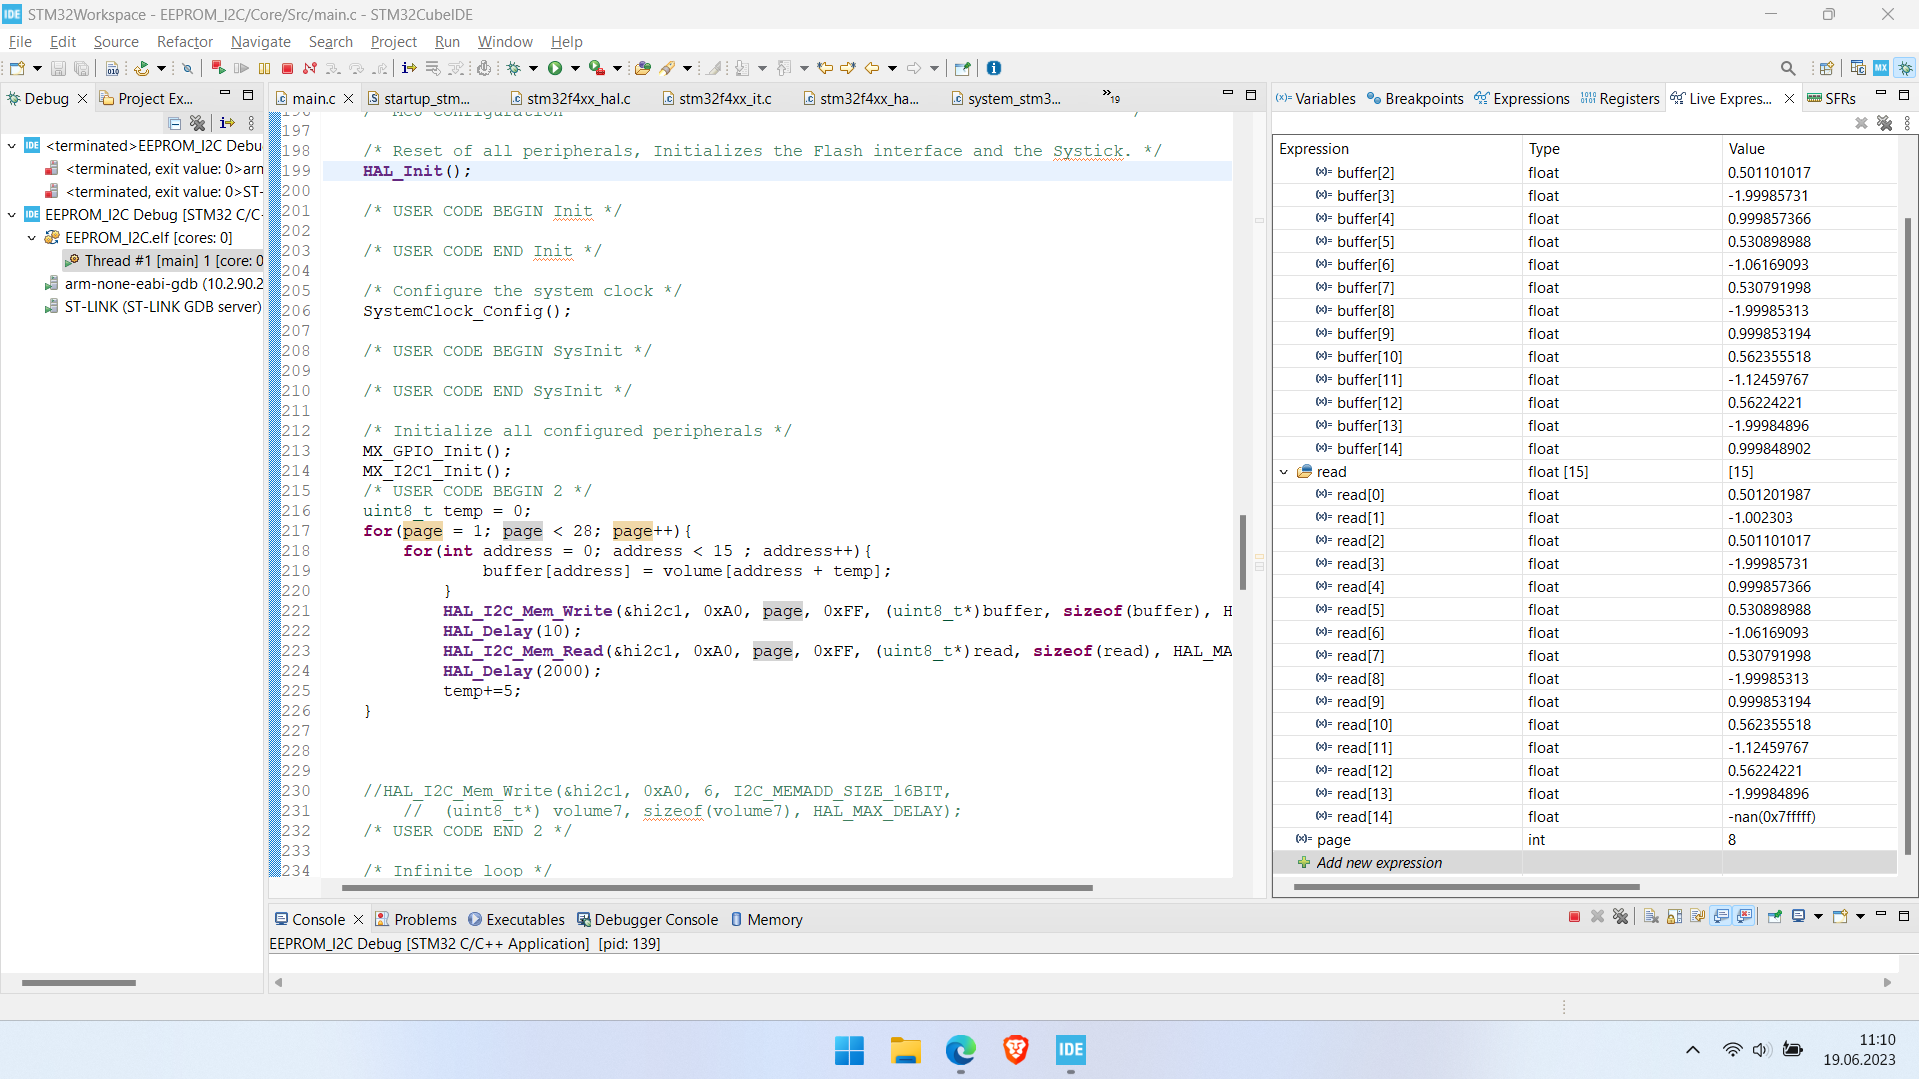
Task: Toggle Pin Editor in main toolbar
Action: [962, 68]
